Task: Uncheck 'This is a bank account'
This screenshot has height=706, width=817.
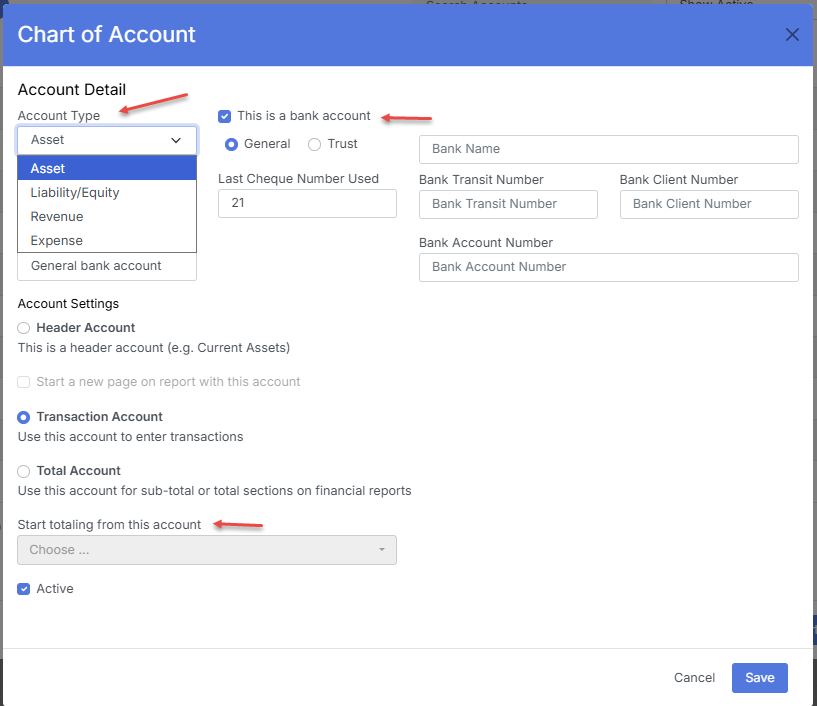Action: (x=225, y=116)
